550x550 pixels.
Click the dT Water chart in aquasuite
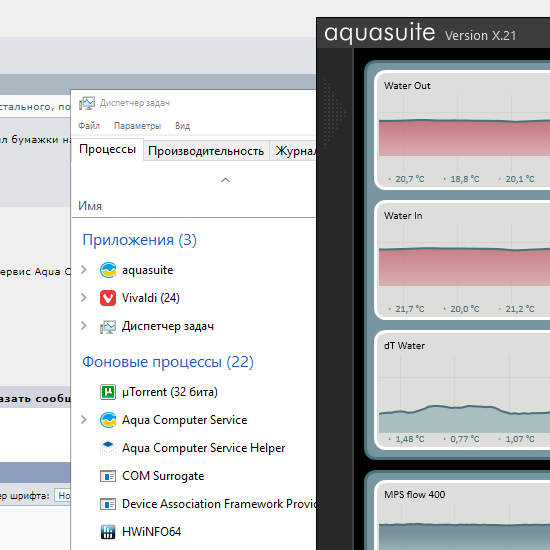click(463, 390)
